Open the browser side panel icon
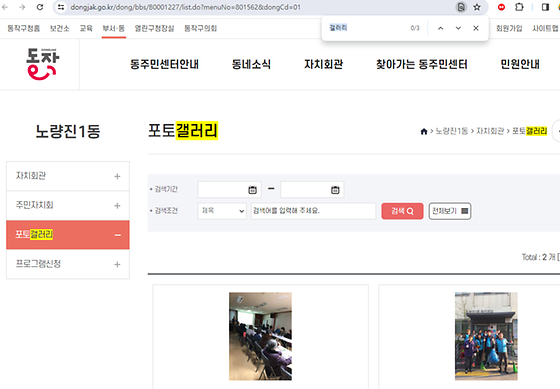Image resolution: width=560 pixels, height=389 pixels. (x=545, y=7)
